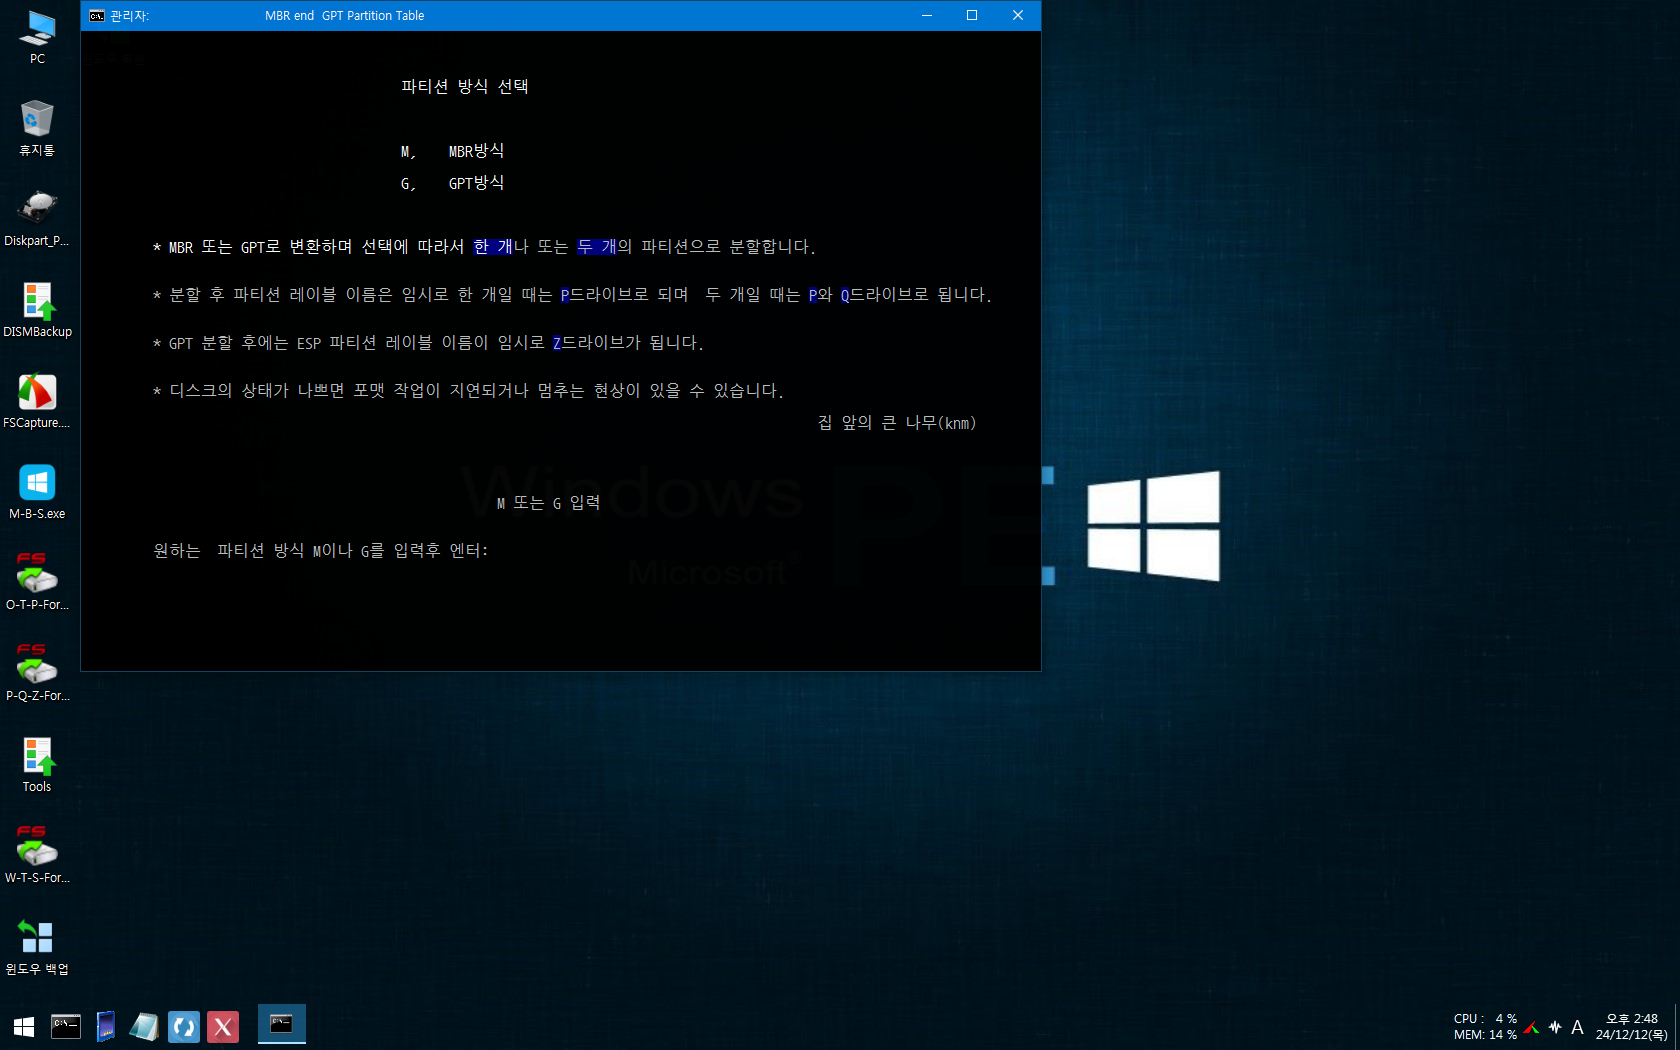Click the highlighted '두 개' text
This screenshot has width=1680, height=1050.
point(597,247)
